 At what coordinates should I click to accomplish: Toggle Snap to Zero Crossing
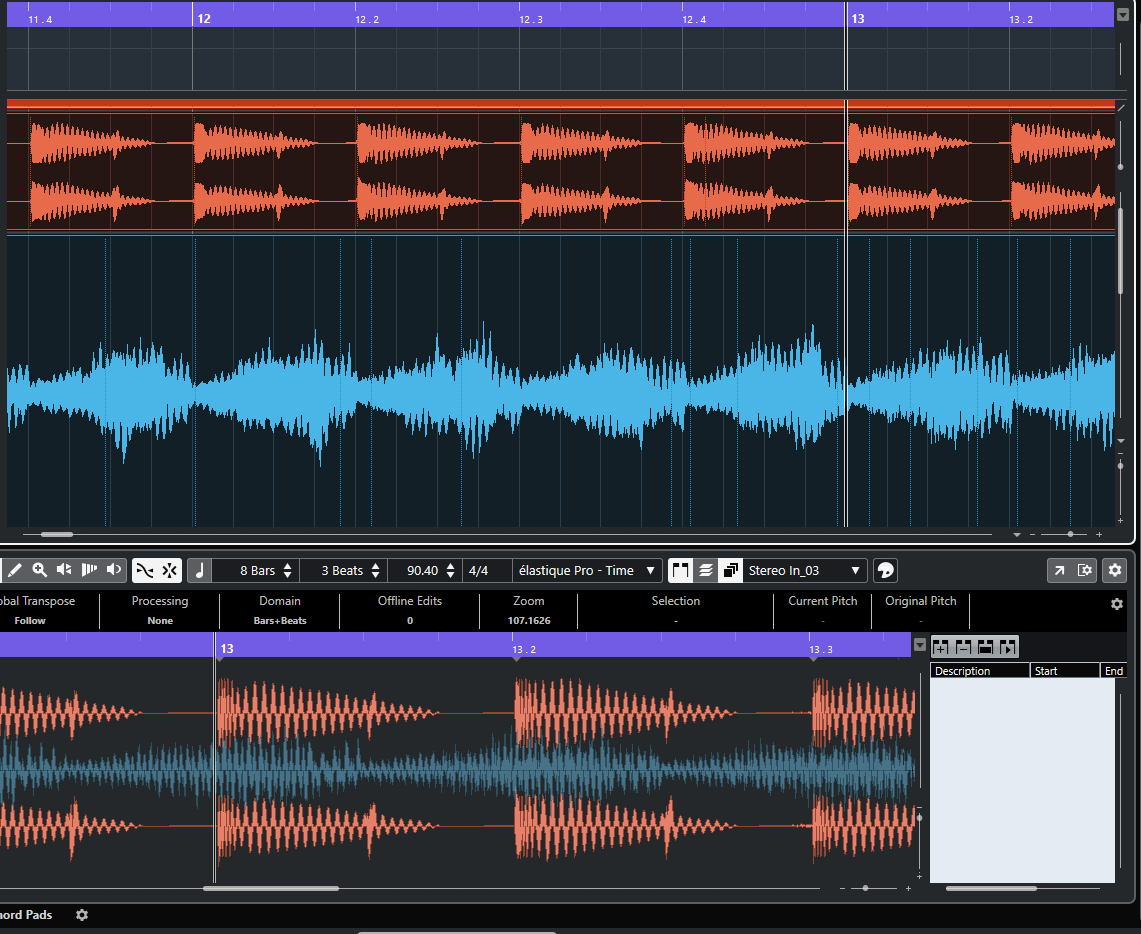(x=145, y=570)
